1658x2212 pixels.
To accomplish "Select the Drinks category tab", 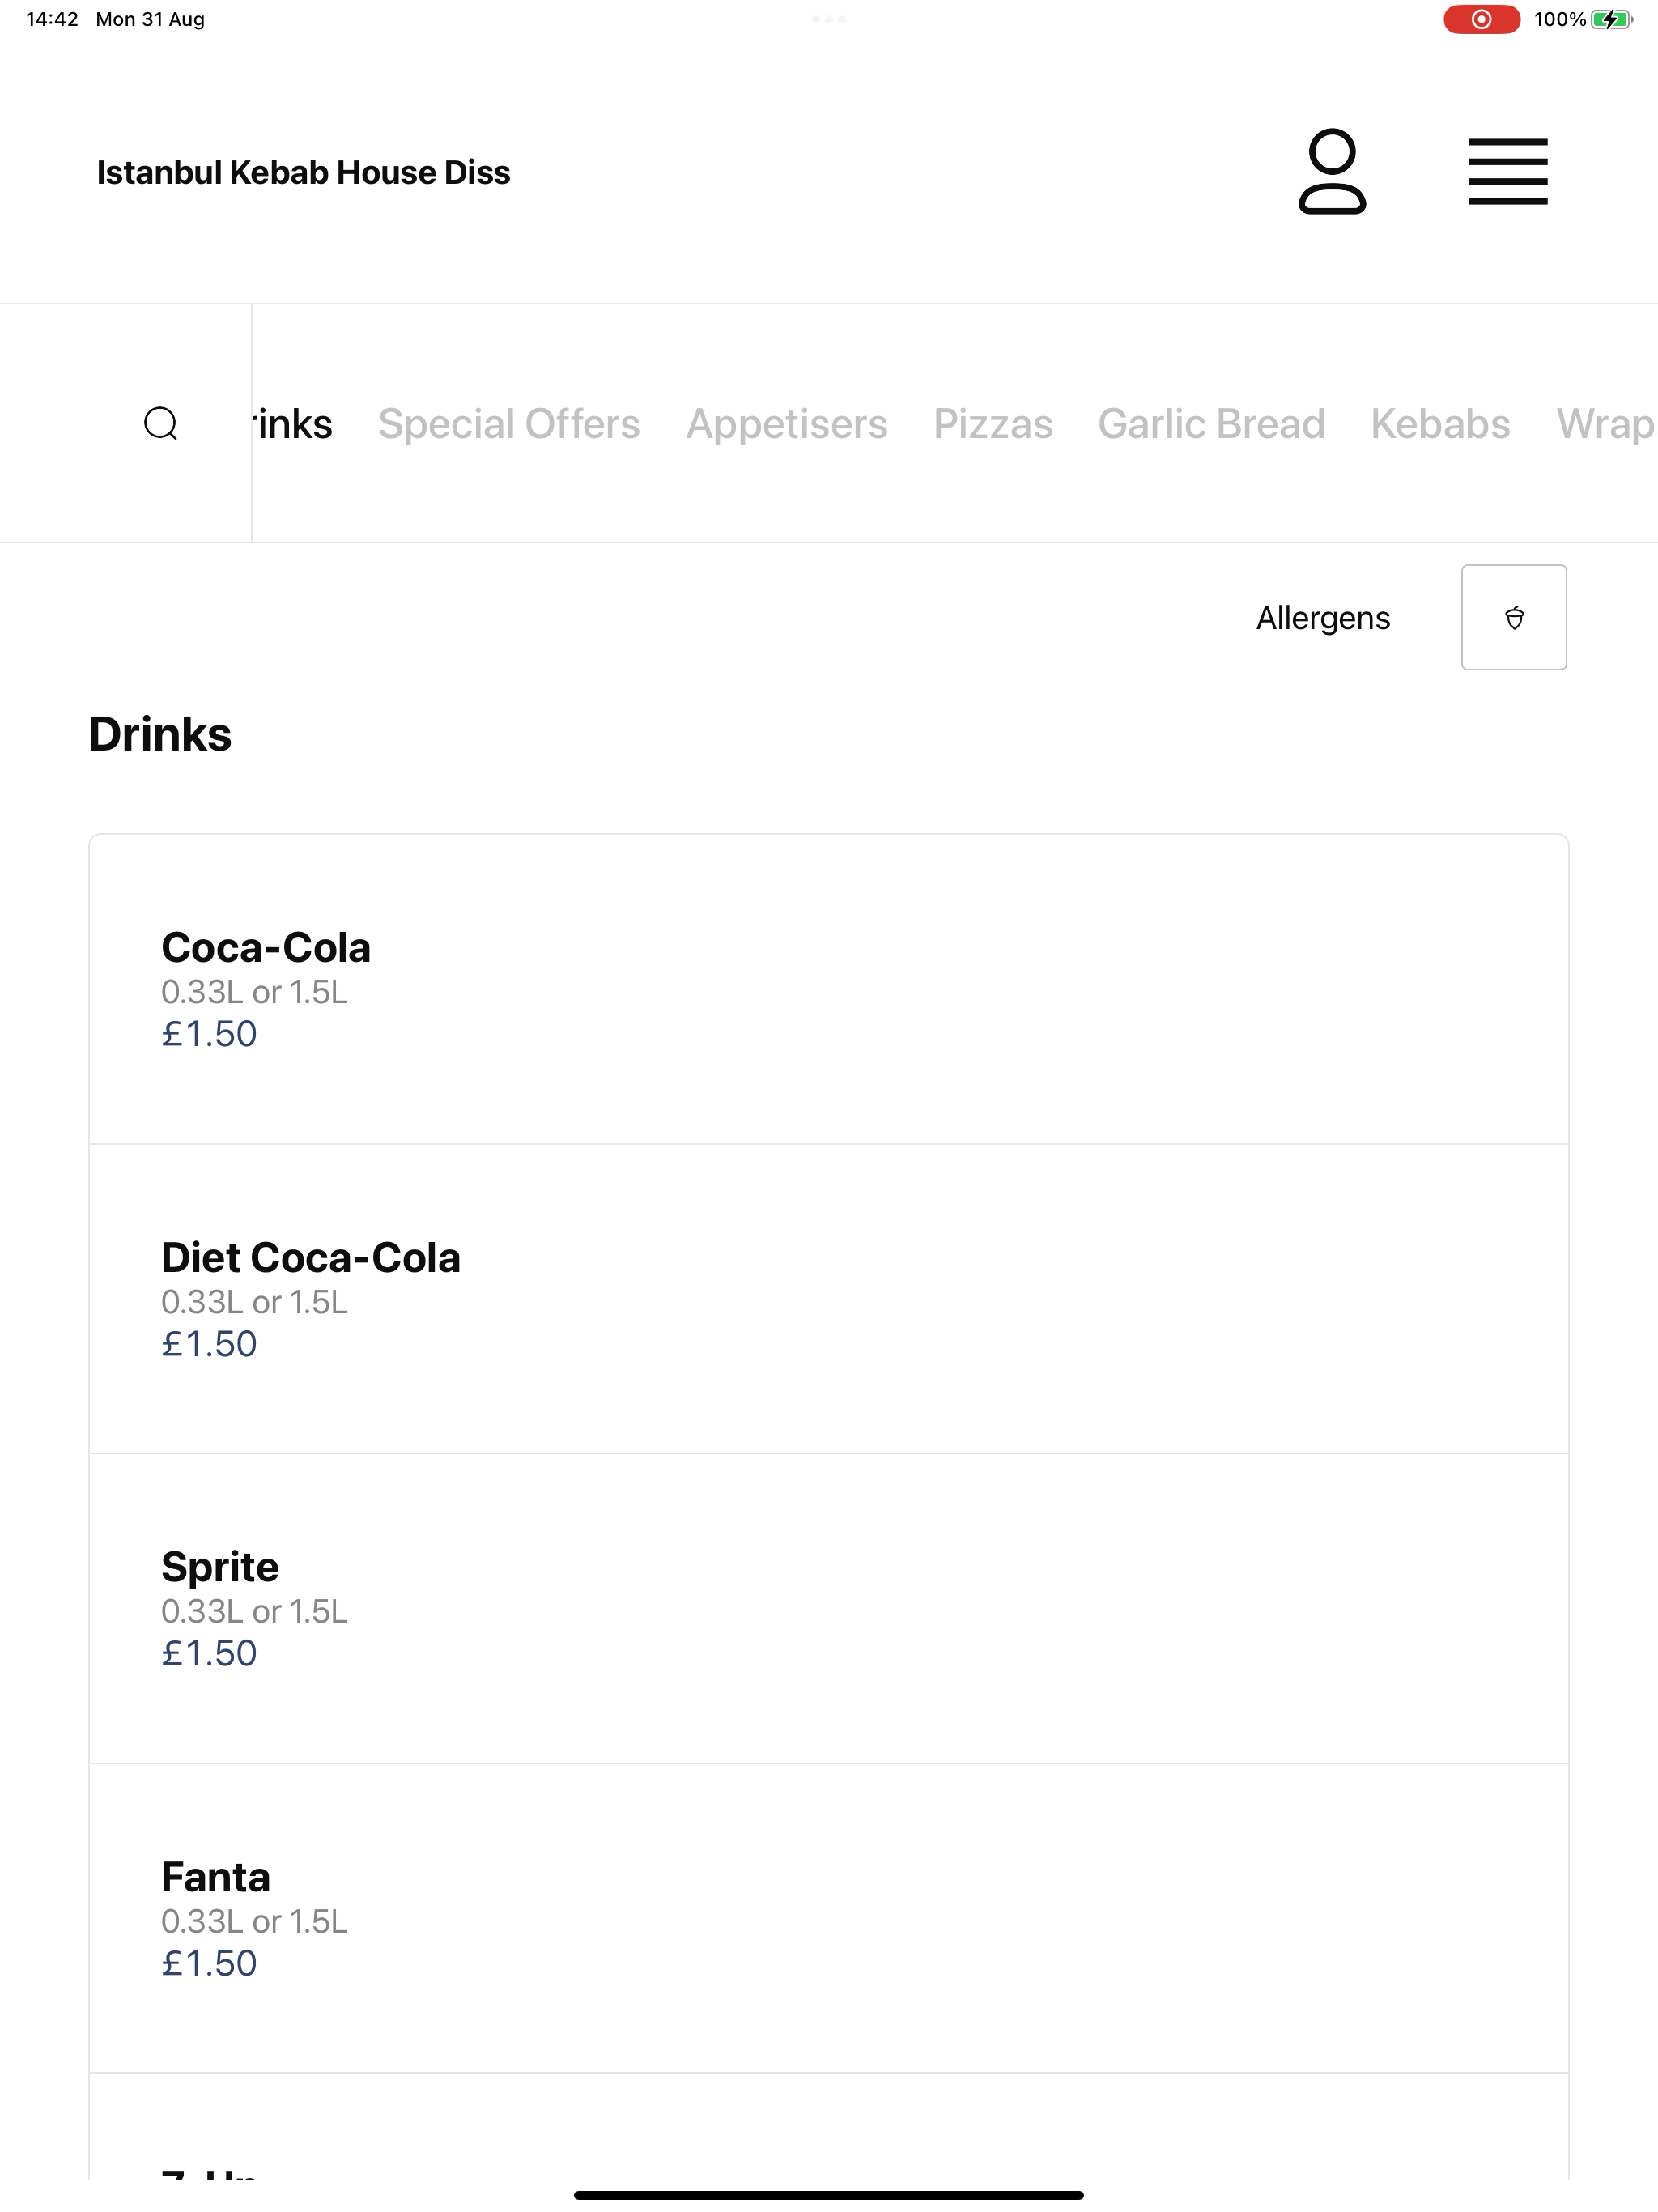I will 293,424.
